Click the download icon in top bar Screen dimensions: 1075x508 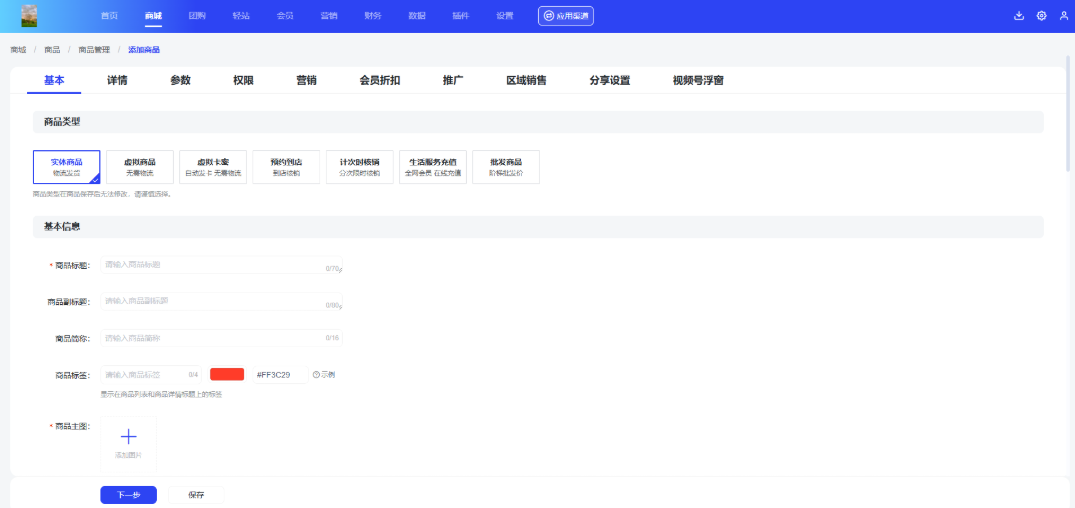coord(1019,16)
